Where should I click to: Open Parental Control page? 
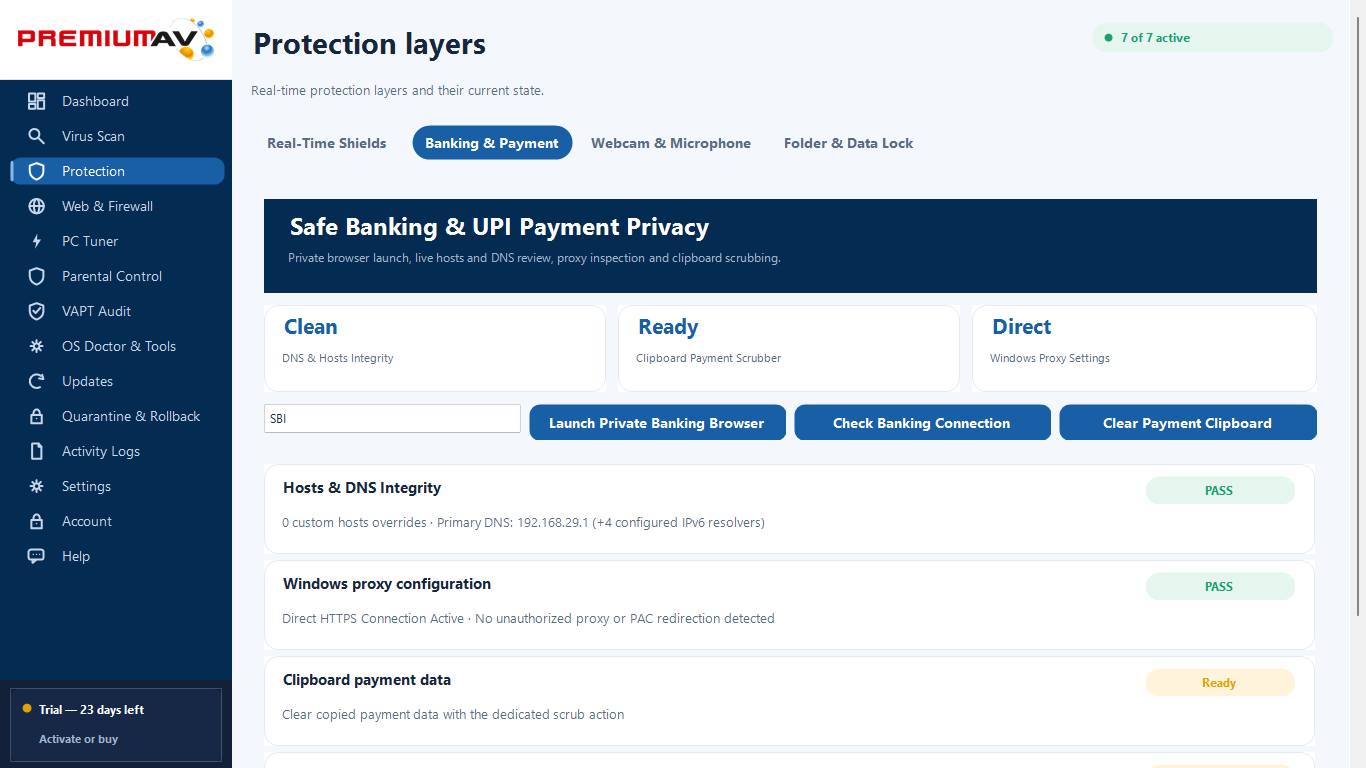point(117,276)
